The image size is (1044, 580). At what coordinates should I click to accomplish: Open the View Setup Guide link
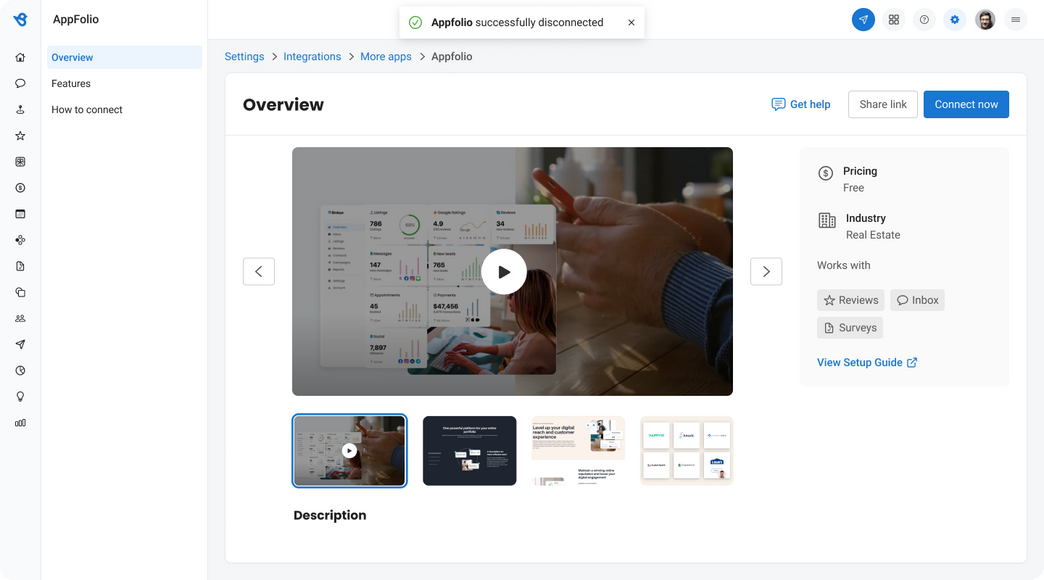click(x=867, y=362)
